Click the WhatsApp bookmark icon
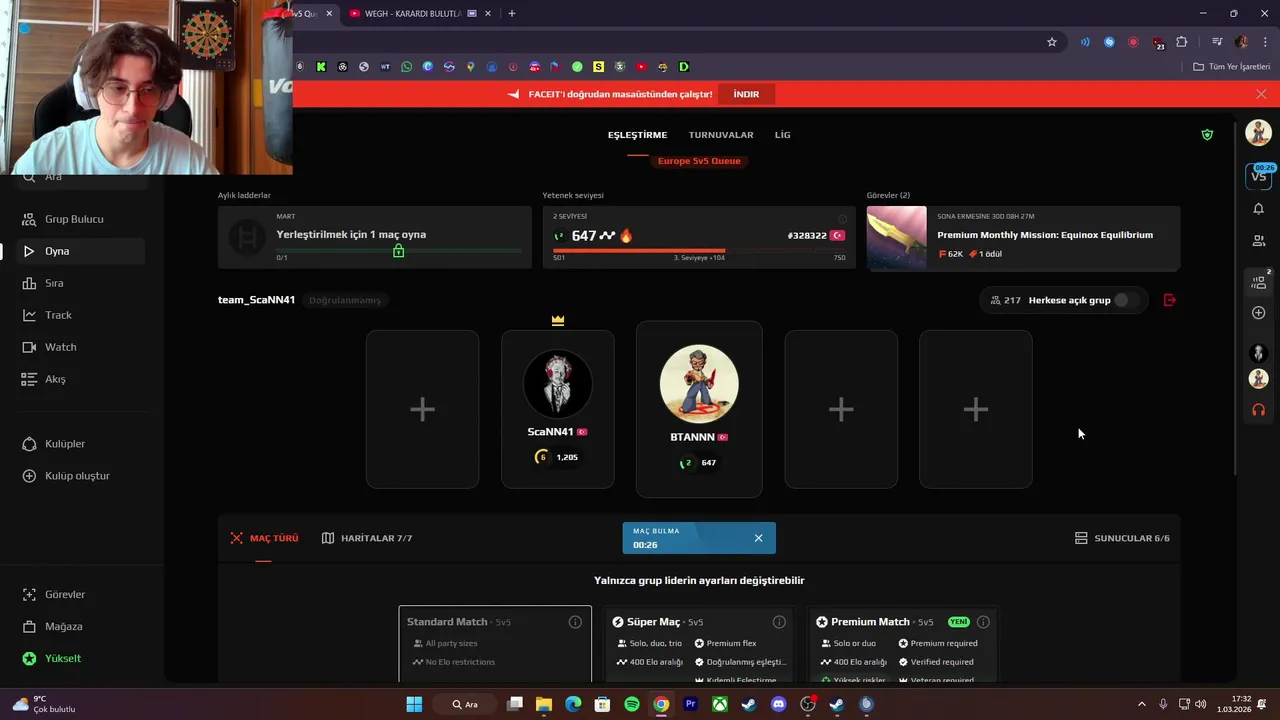This screenshot has height=720, width=1280. point(406,67)
